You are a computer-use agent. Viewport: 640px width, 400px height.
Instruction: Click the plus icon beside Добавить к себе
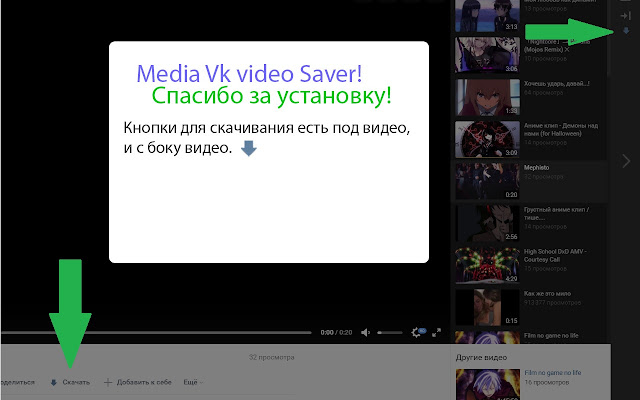click(108, 382)
